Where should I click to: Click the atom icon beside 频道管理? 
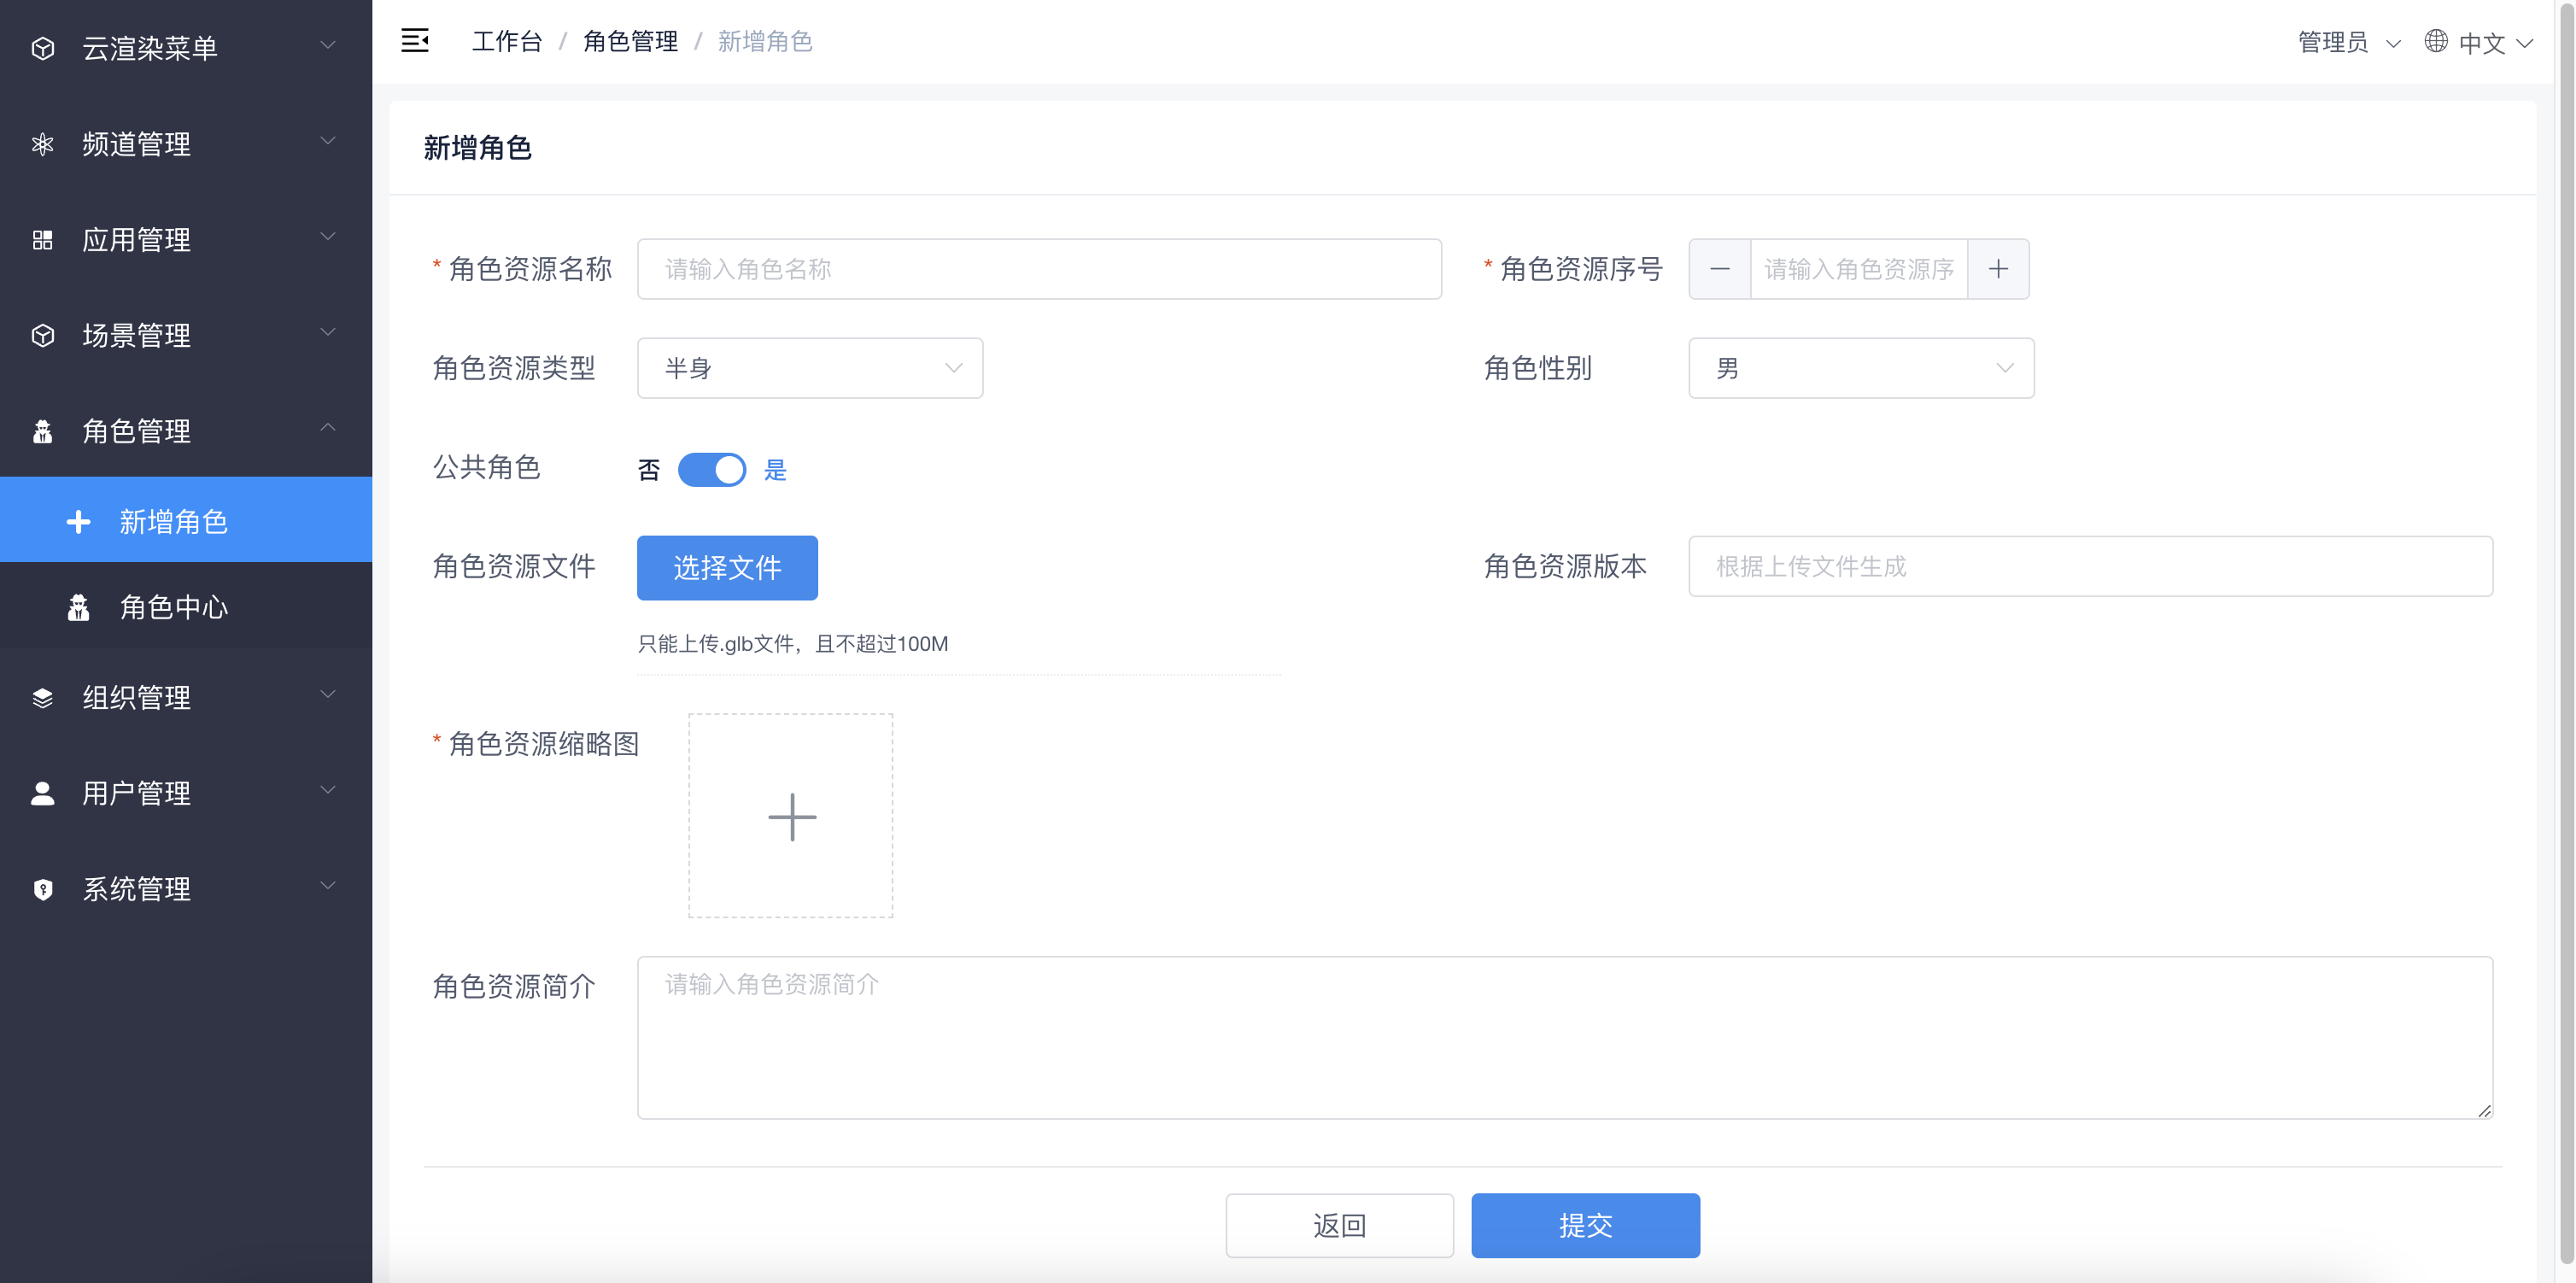tap(43, 144)
